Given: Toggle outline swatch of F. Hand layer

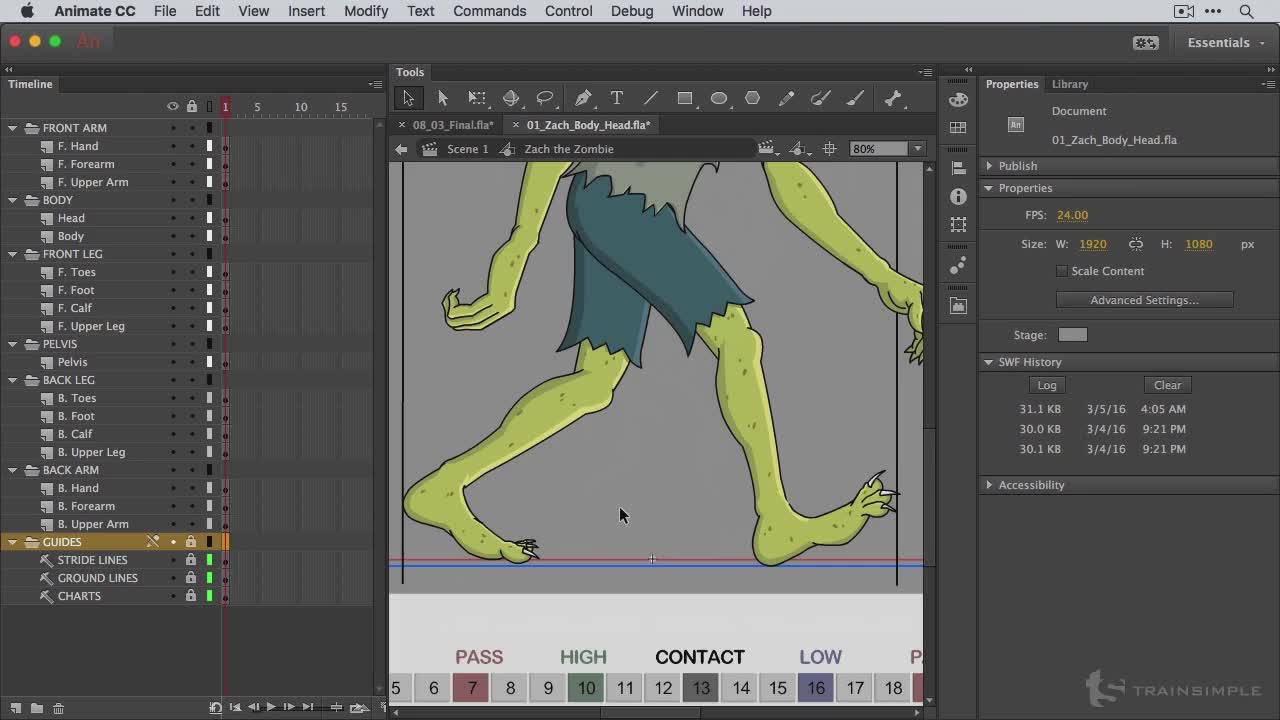Looking at the screenshot, I should click(209, 146).
